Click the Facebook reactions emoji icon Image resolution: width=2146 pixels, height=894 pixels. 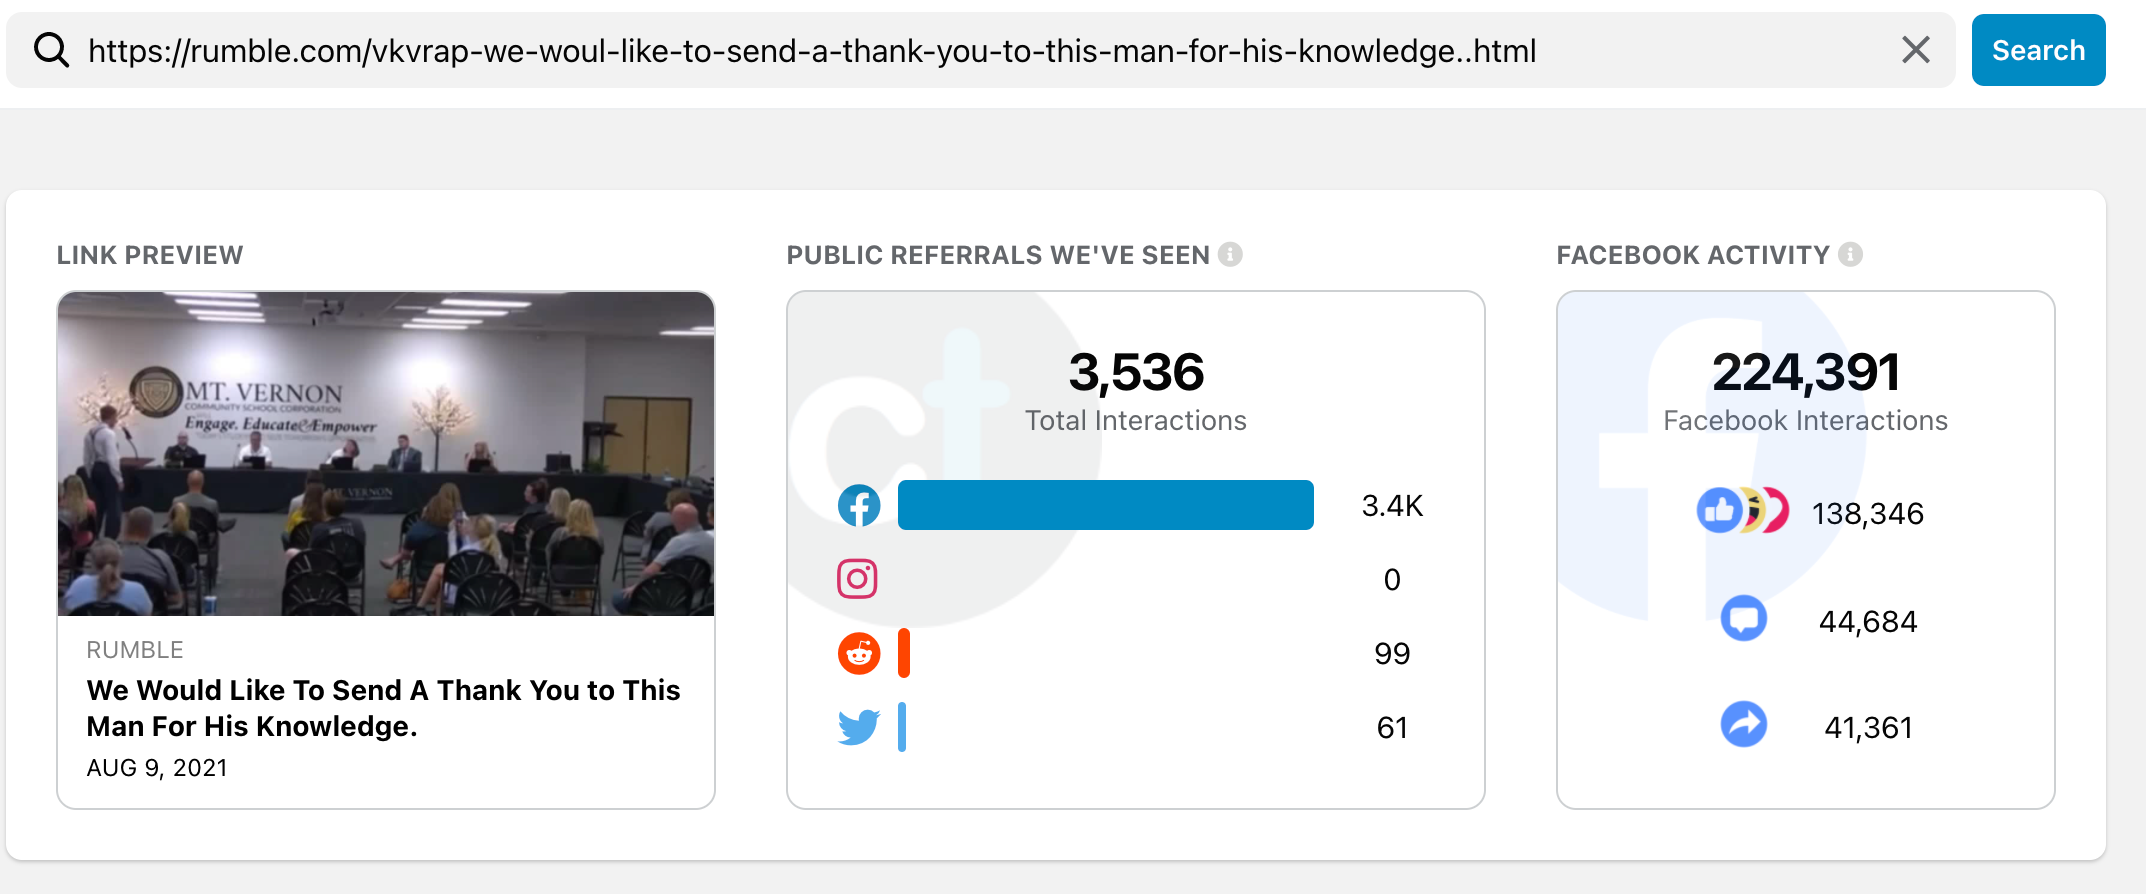tap(1742, 511)
